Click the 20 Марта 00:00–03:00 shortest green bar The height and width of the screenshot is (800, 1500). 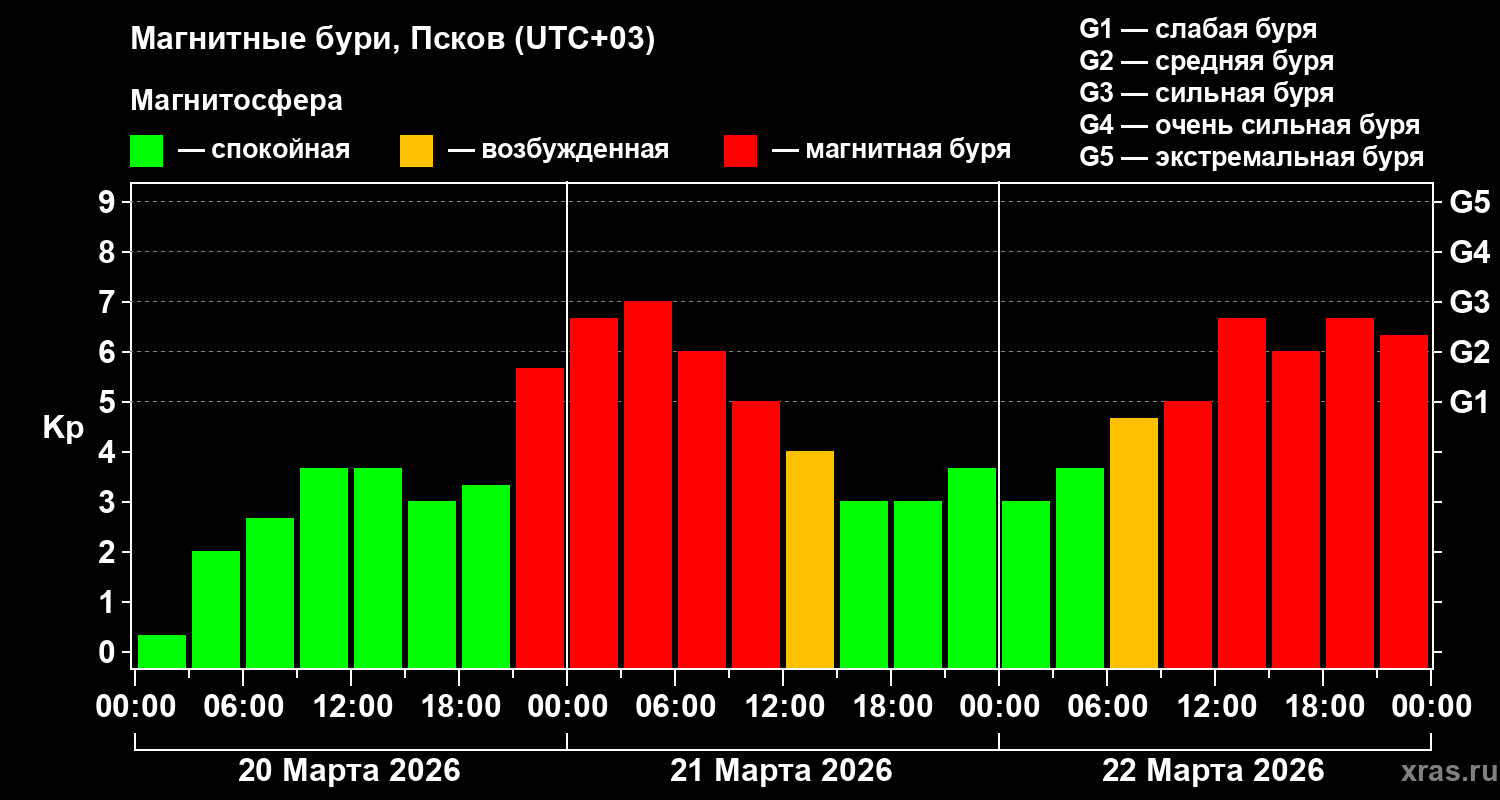pos(162,651)
